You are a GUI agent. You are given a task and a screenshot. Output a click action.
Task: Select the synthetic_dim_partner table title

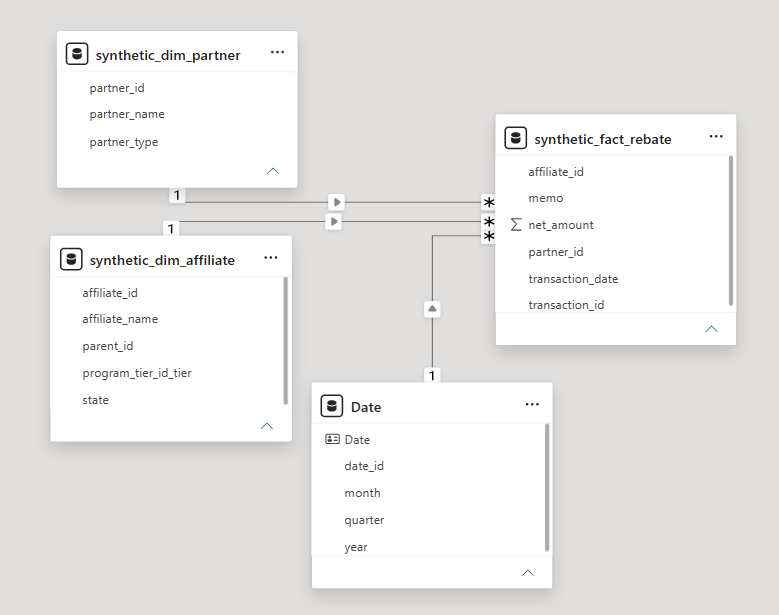[x=168, y=55]
